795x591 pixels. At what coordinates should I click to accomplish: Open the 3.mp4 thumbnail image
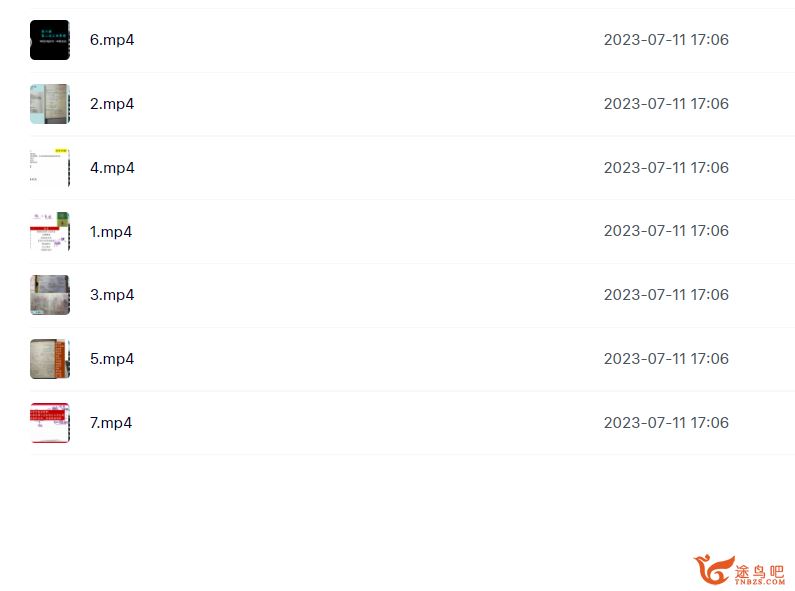click(50, 295)
